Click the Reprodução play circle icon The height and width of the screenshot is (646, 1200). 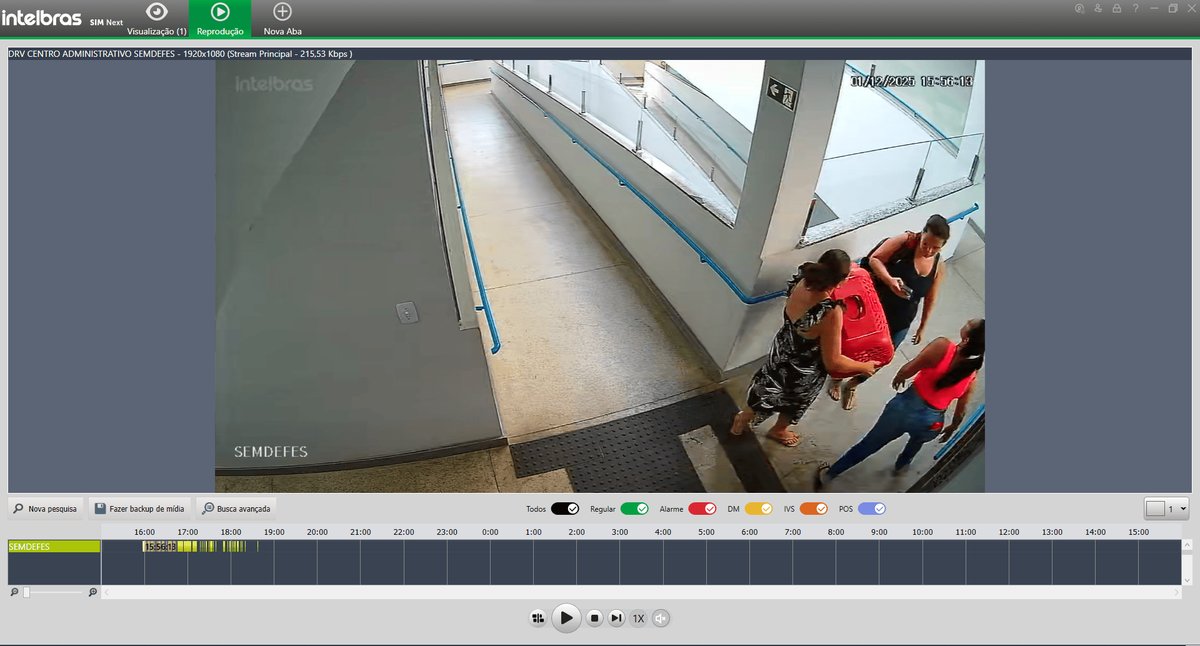[220, 11]
